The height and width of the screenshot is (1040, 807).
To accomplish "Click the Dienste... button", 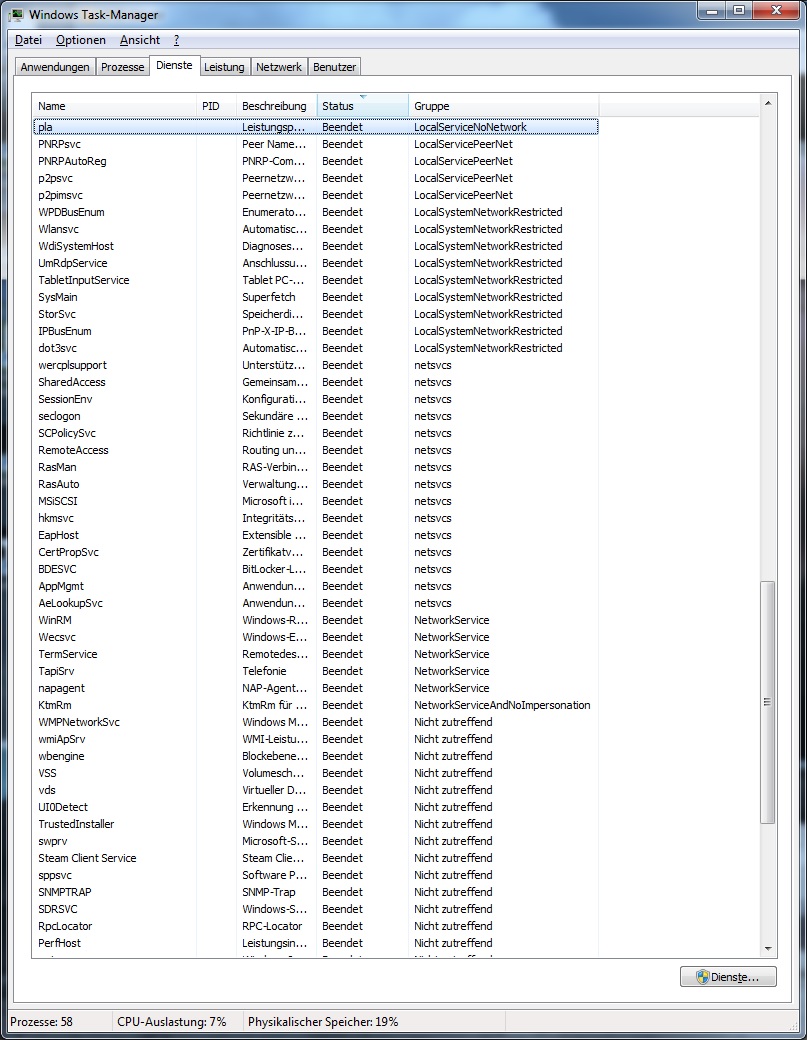I will point(728,977).
